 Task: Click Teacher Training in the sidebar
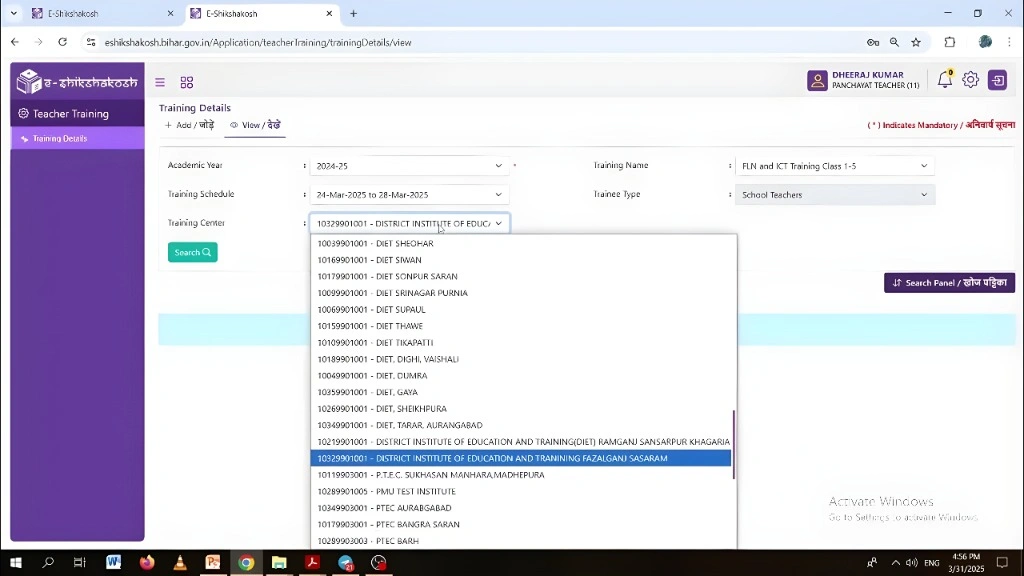(x=69, y=114)
